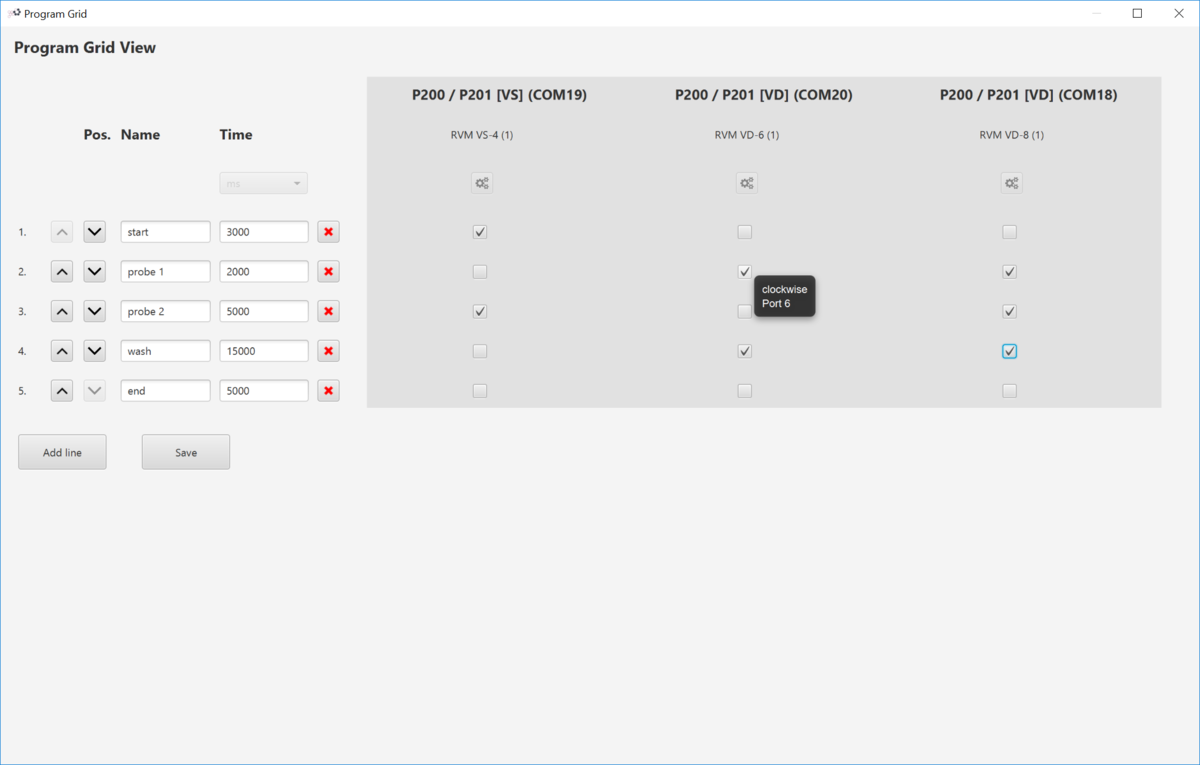Move 'probe 1' row up
The image size is (1200, 765).
point(62,272)
